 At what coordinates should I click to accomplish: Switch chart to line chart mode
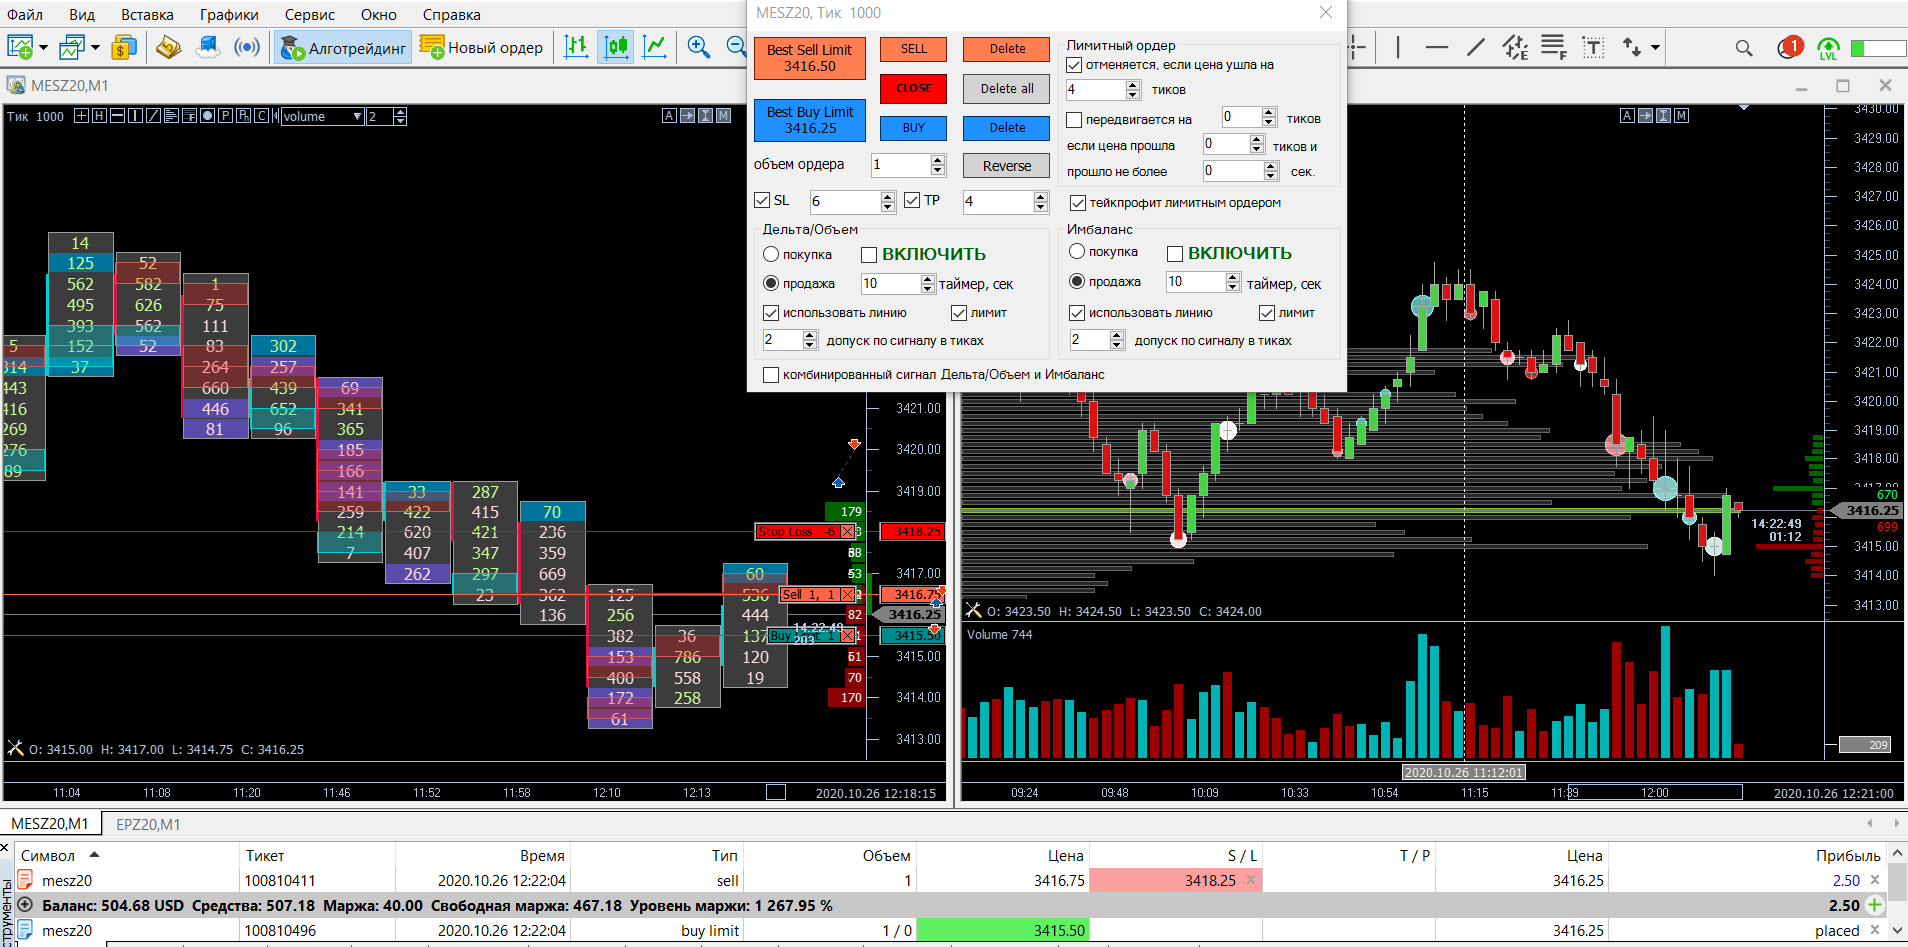655,47
